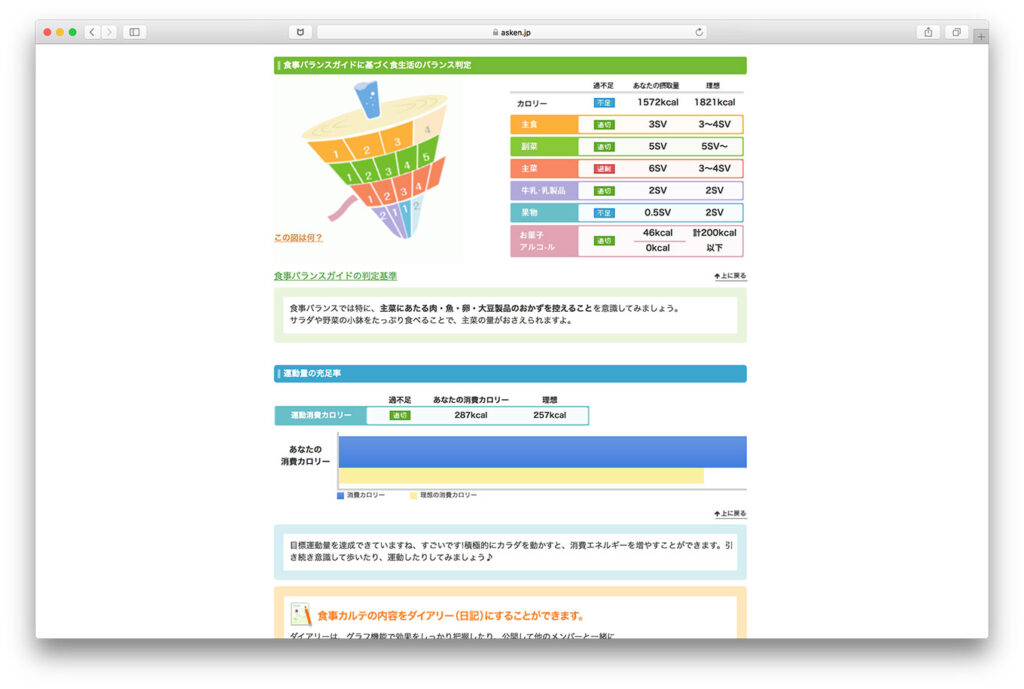
Task: Click the diary notebook icon
Action: 301,614
